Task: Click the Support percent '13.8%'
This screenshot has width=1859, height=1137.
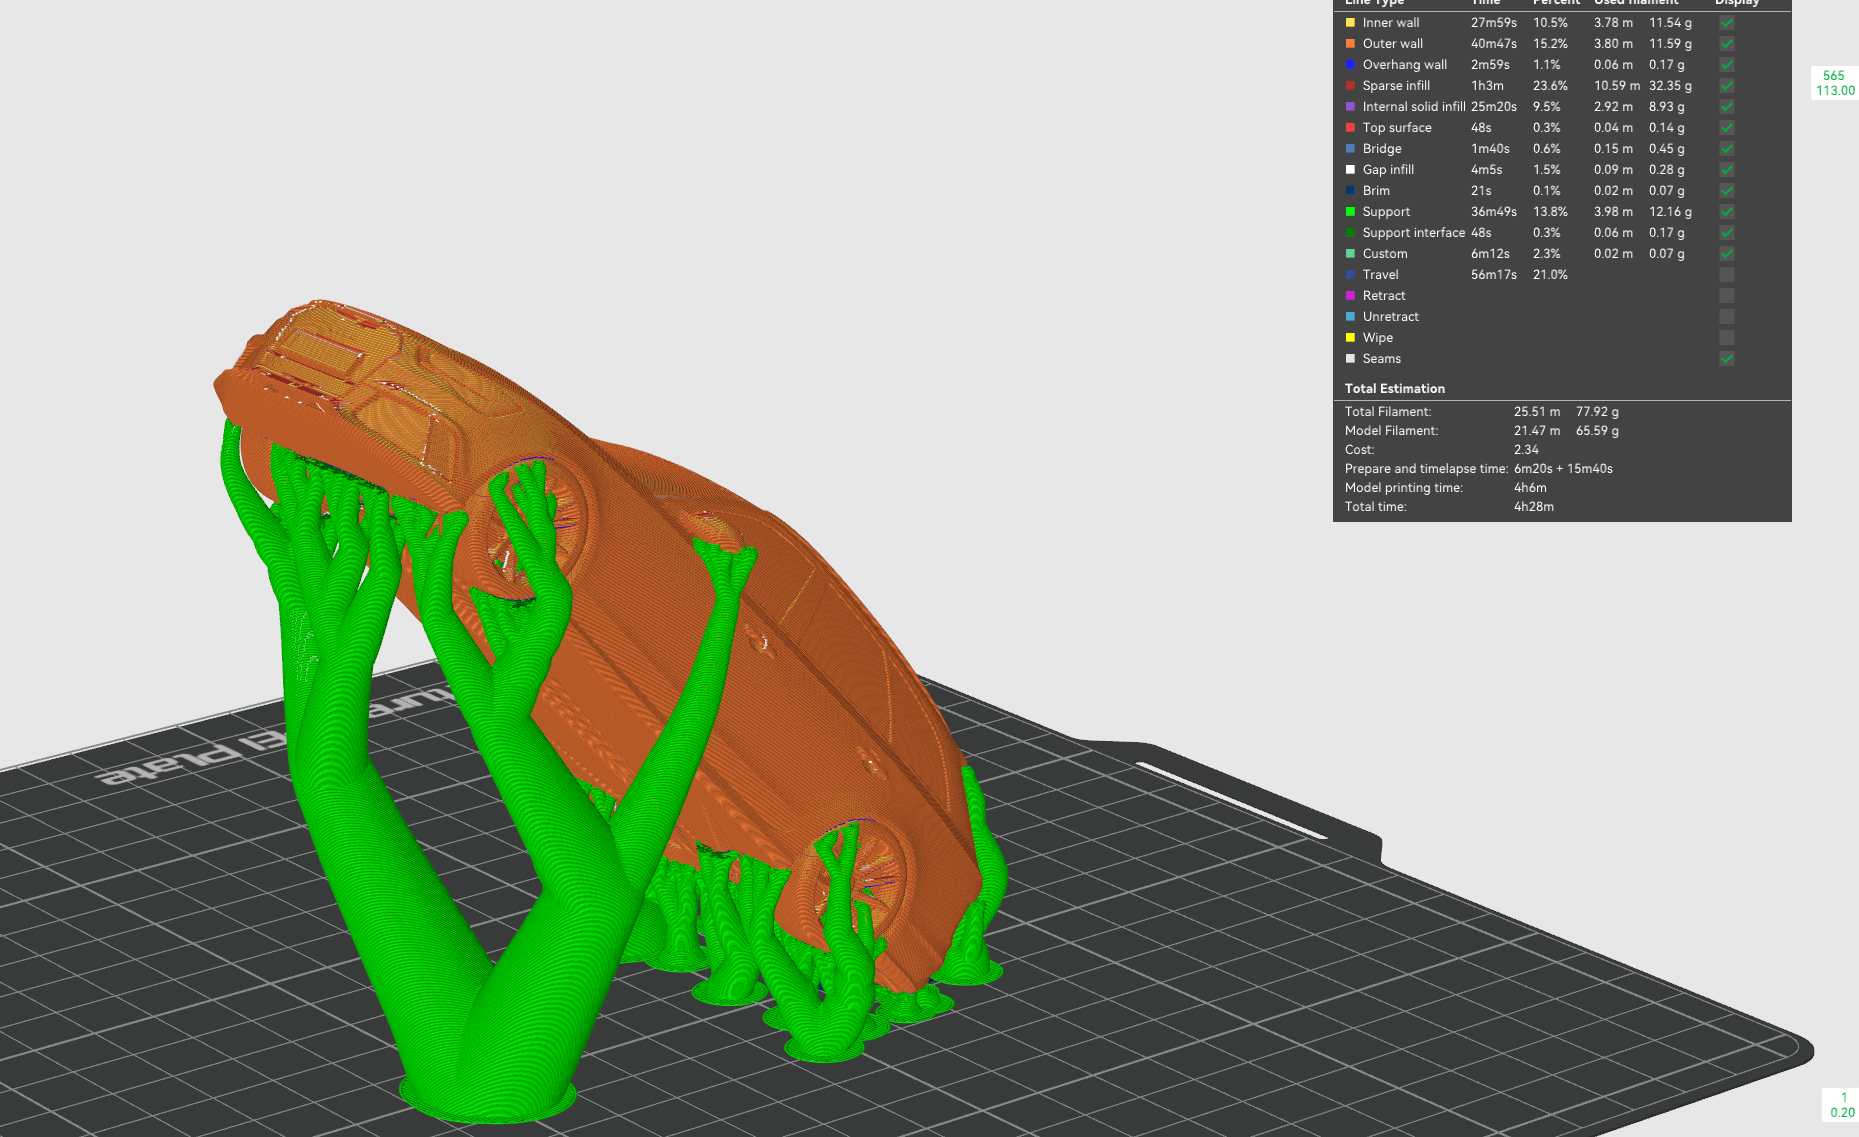Action: tap(1550, 212)
